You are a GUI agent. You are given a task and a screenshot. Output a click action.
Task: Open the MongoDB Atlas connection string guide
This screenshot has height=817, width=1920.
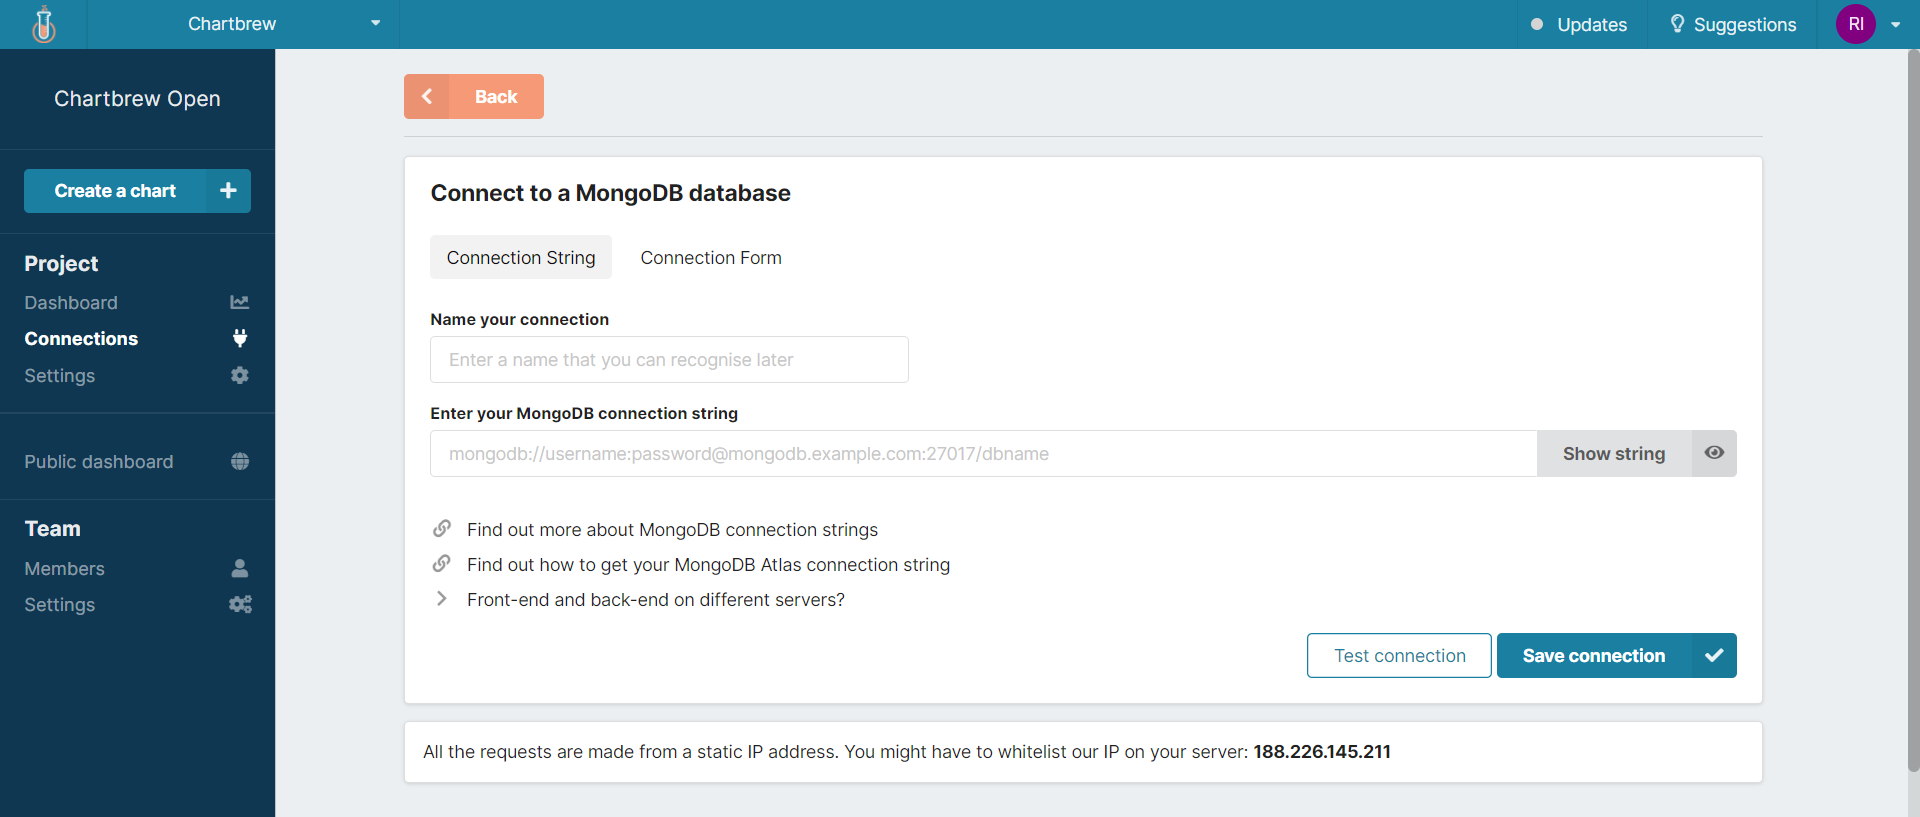coord(708,564)
